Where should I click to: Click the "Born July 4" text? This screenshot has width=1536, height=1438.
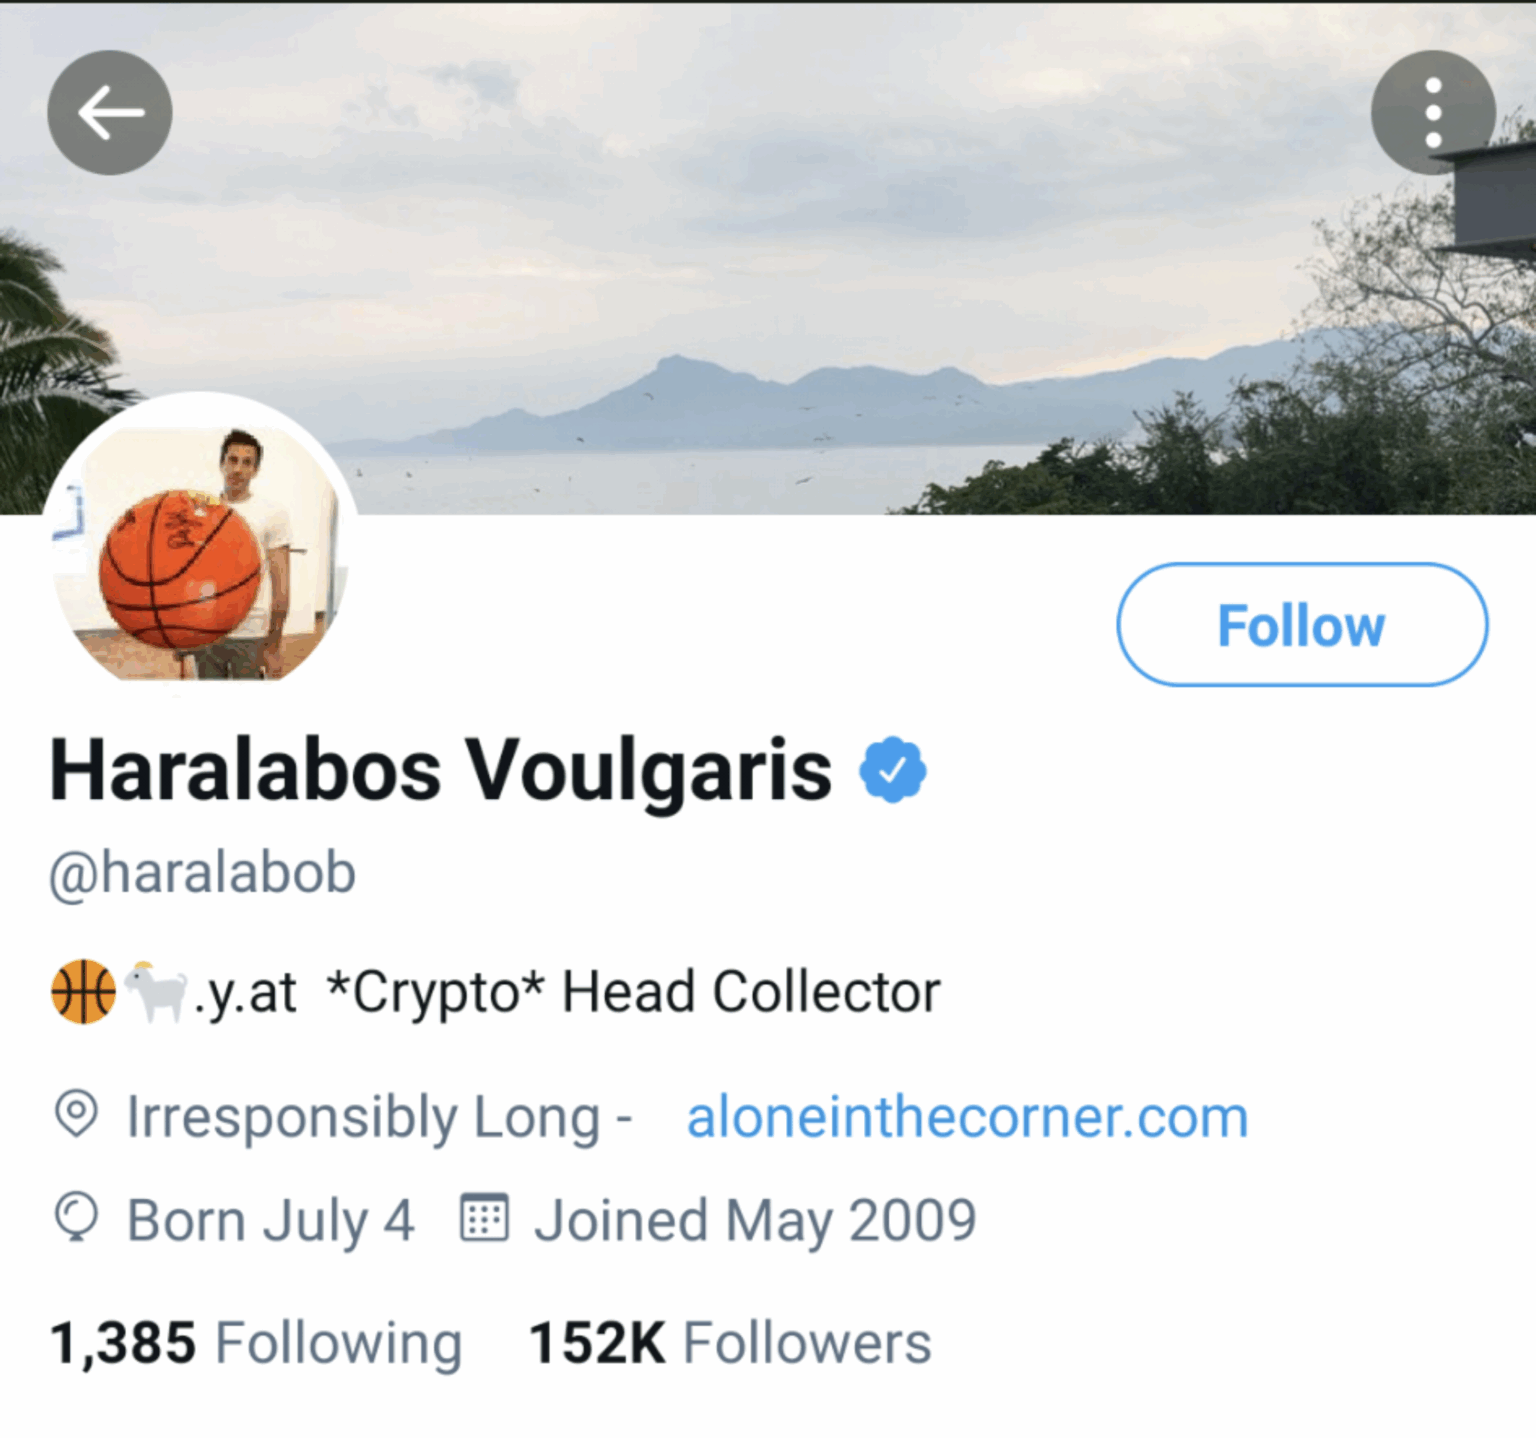270,1221
